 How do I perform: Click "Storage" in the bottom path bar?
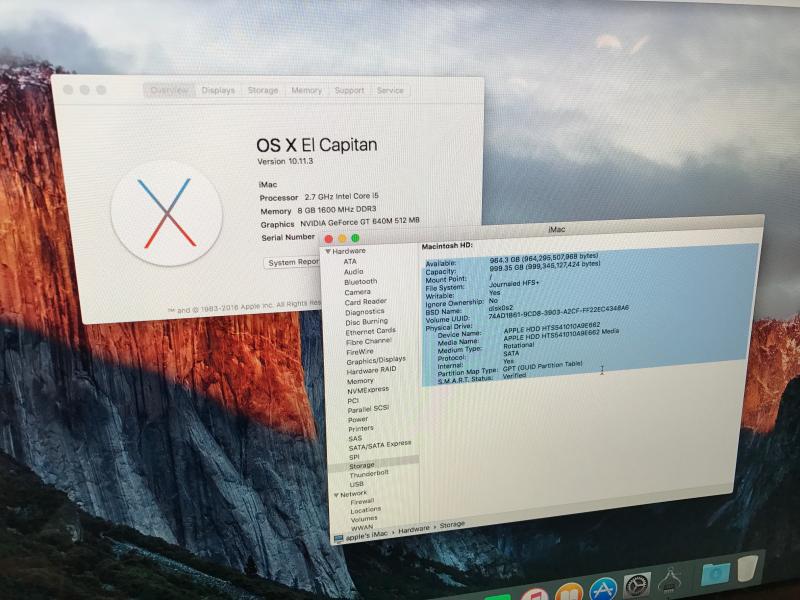click(x=452, y=524)
